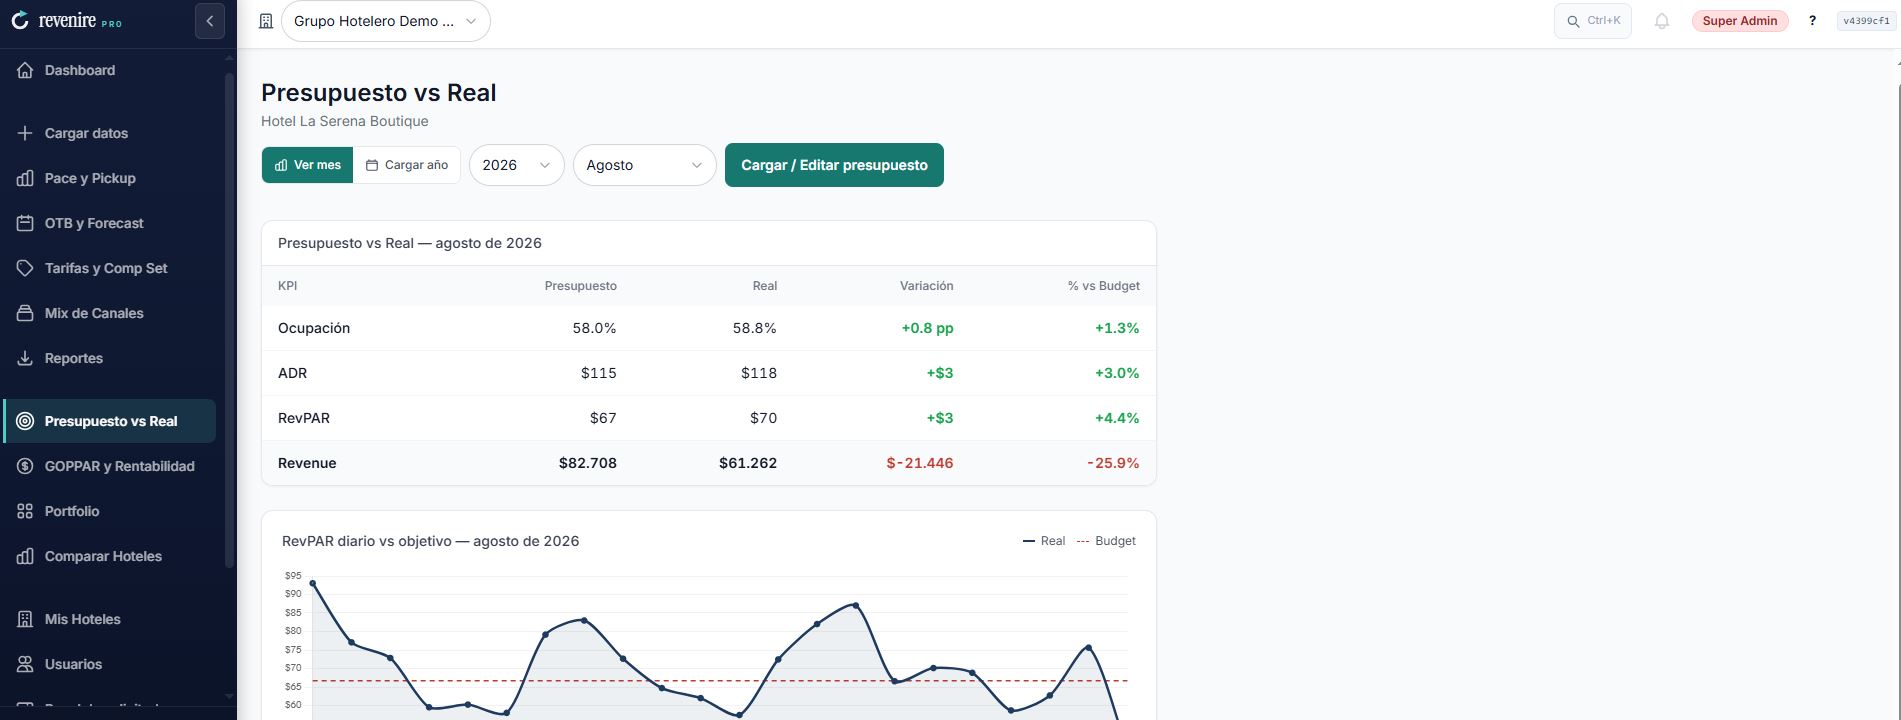Click the revenire PRO logo
Viewport: 1901px width, 720px height.
pyautogui.click(x=66, y=21)
